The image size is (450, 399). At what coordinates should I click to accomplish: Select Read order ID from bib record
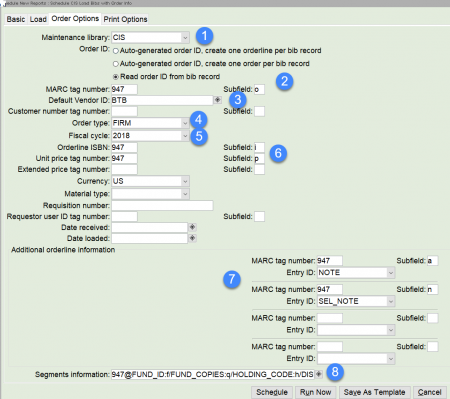pyautogui.click(x=116, y=77)
